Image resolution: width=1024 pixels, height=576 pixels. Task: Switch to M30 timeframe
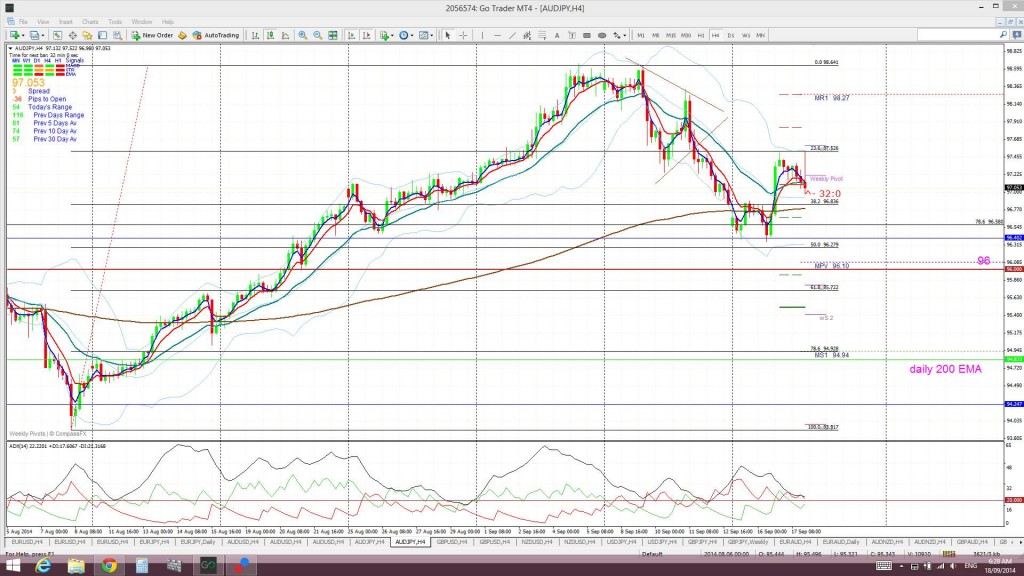(x=686, y=35)
